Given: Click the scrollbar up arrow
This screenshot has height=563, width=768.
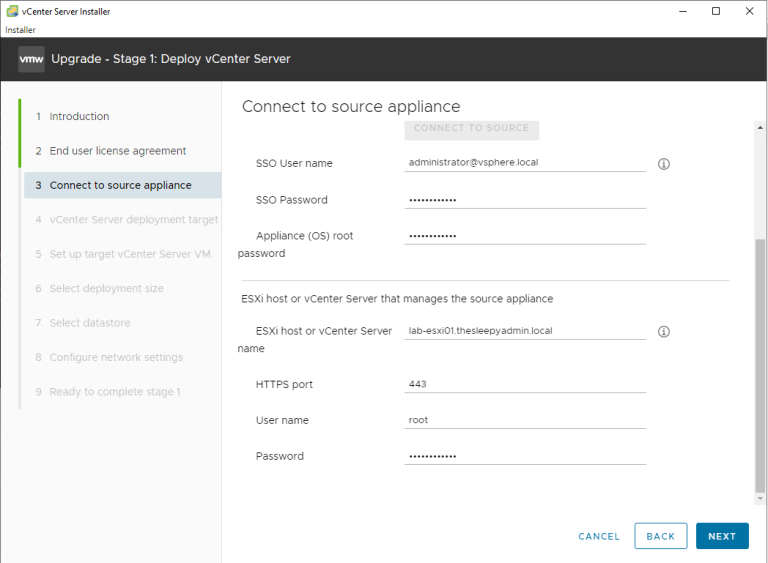Looking at the screenshot, I should tap(760, 127).
